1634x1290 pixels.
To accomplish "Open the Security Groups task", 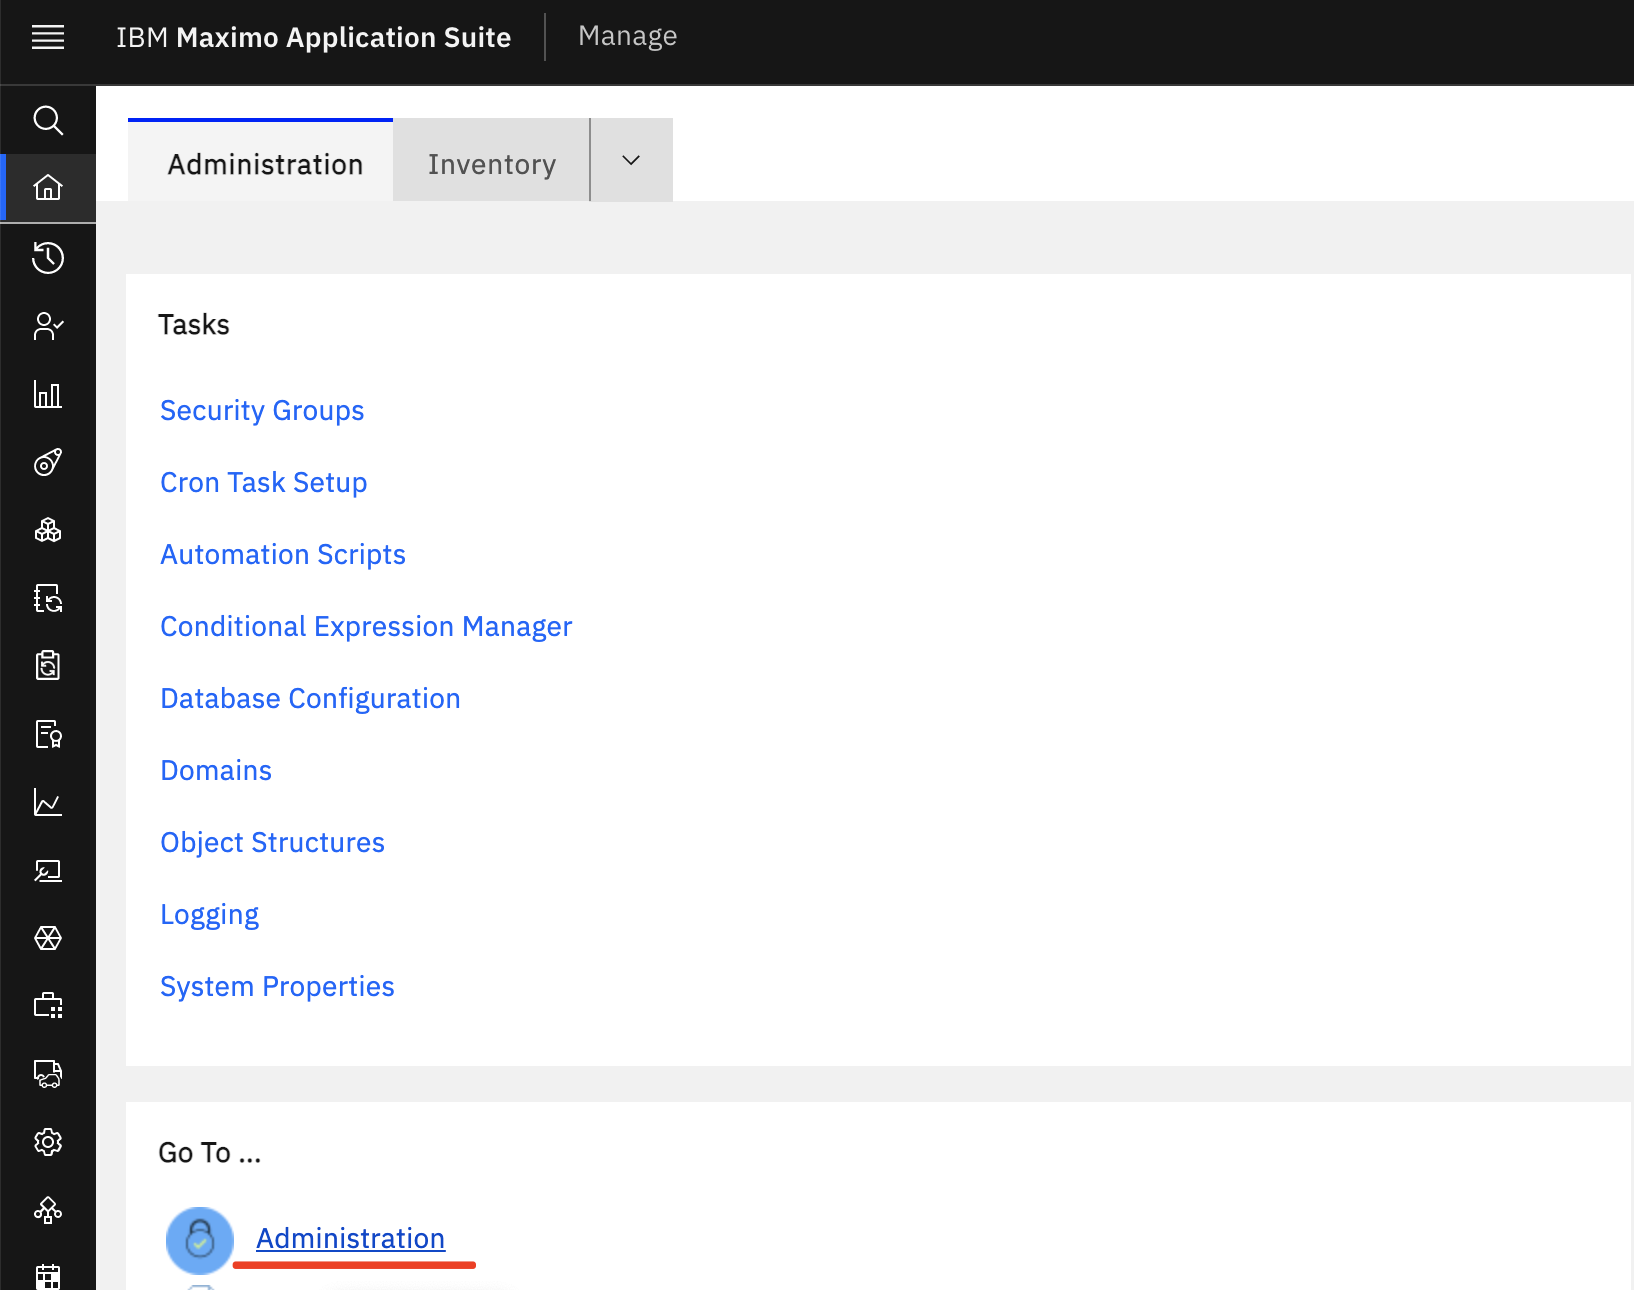I will coord(262,411).
